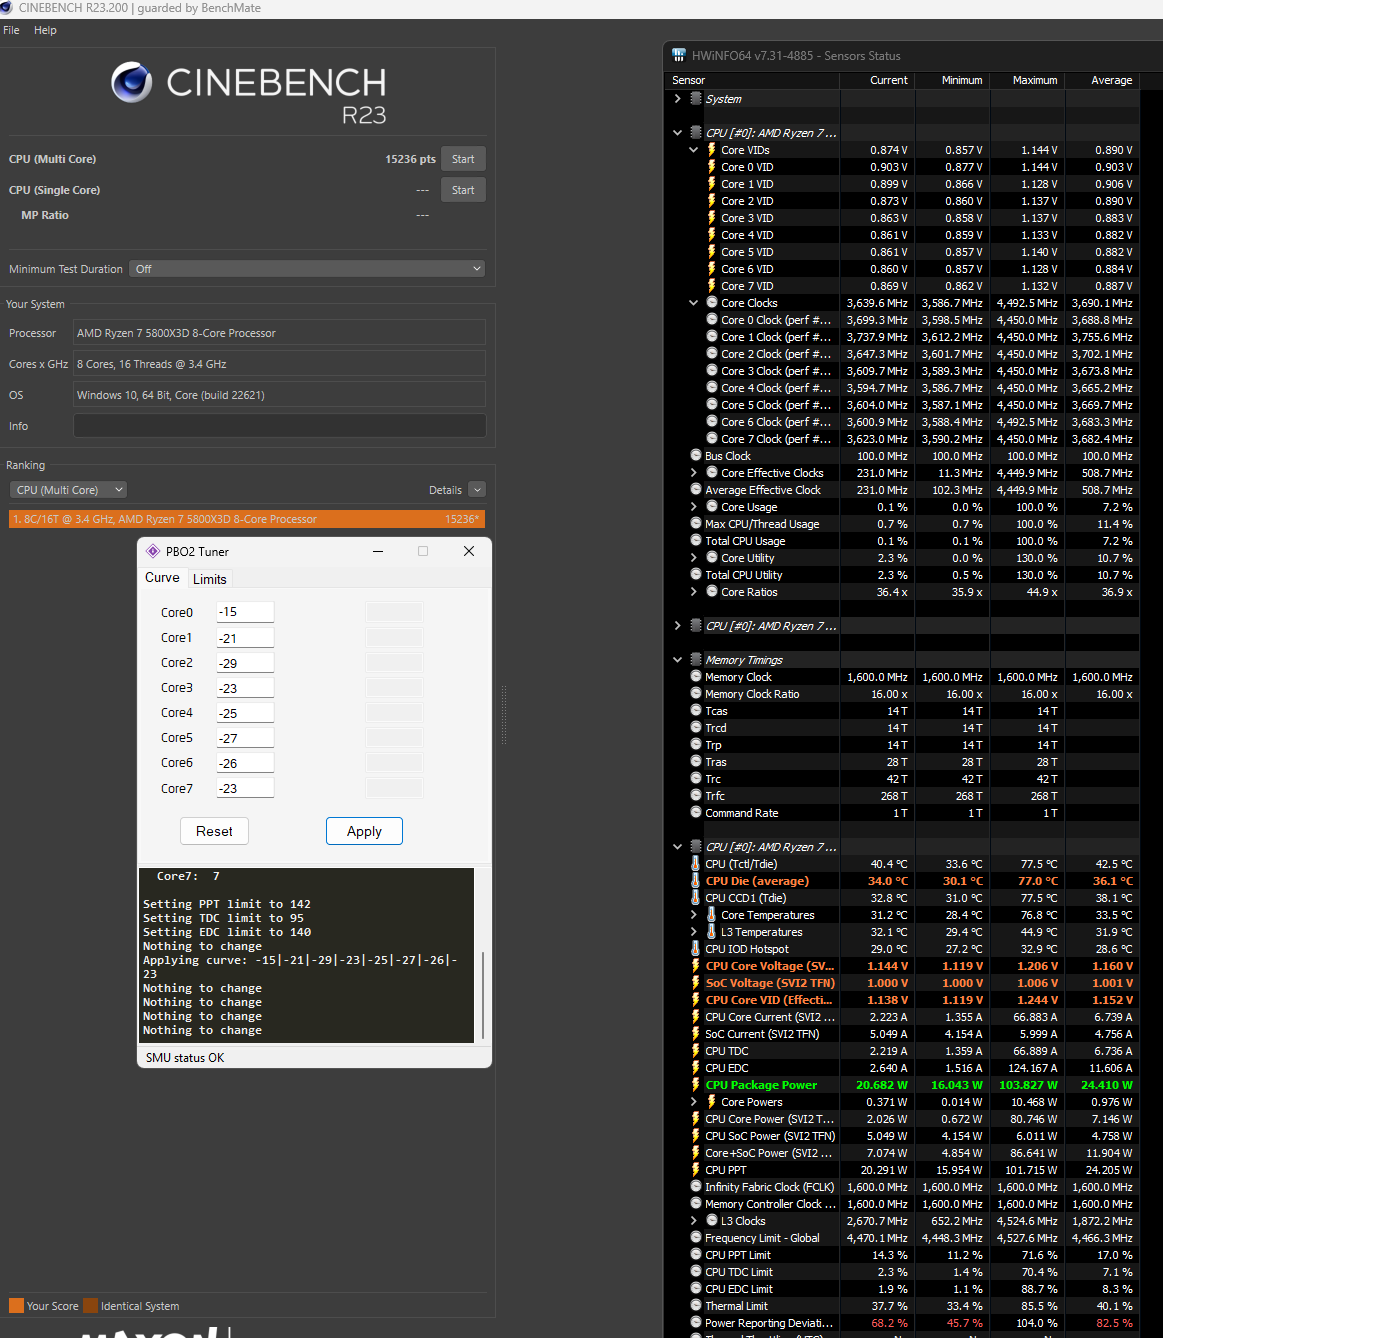Click the CPU Package Power bolt icon

click(696, 1084)
